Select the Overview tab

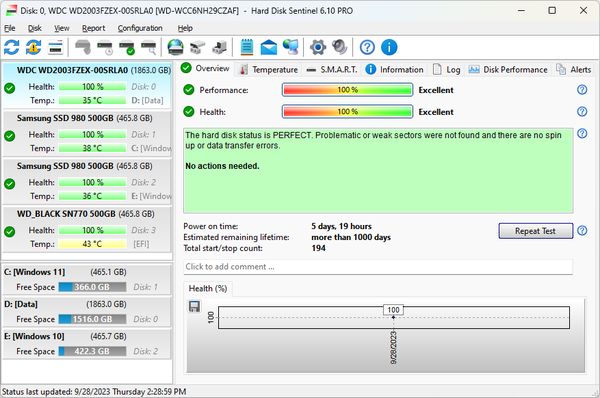point(205,69)
